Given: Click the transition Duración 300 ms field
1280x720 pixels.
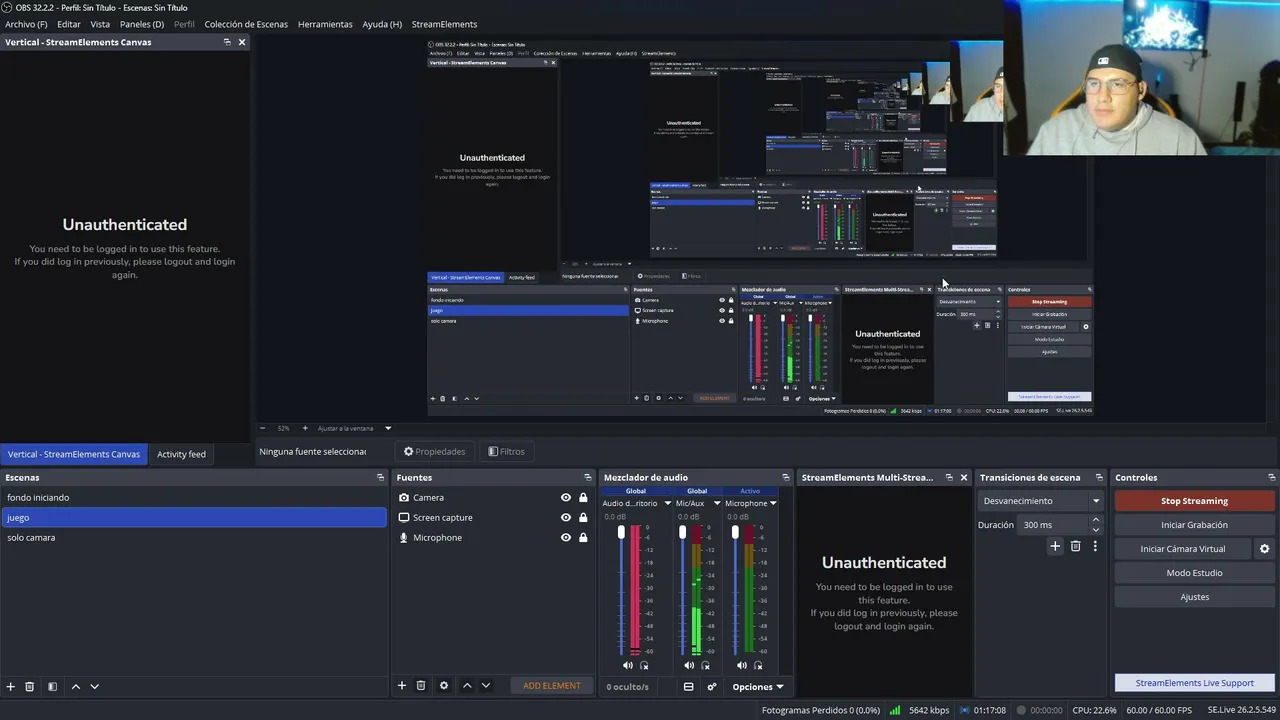Looking at the screenshot, I should [x=1054, y=525].
